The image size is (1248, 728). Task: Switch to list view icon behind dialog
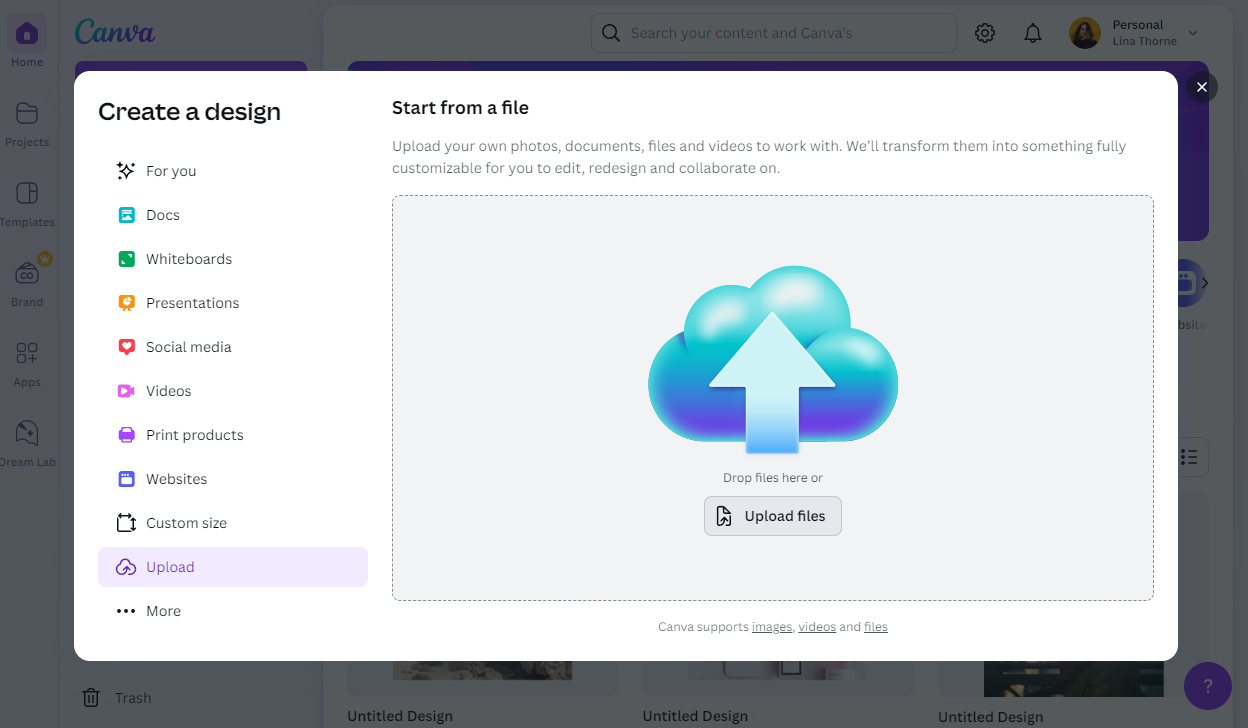1189,457
